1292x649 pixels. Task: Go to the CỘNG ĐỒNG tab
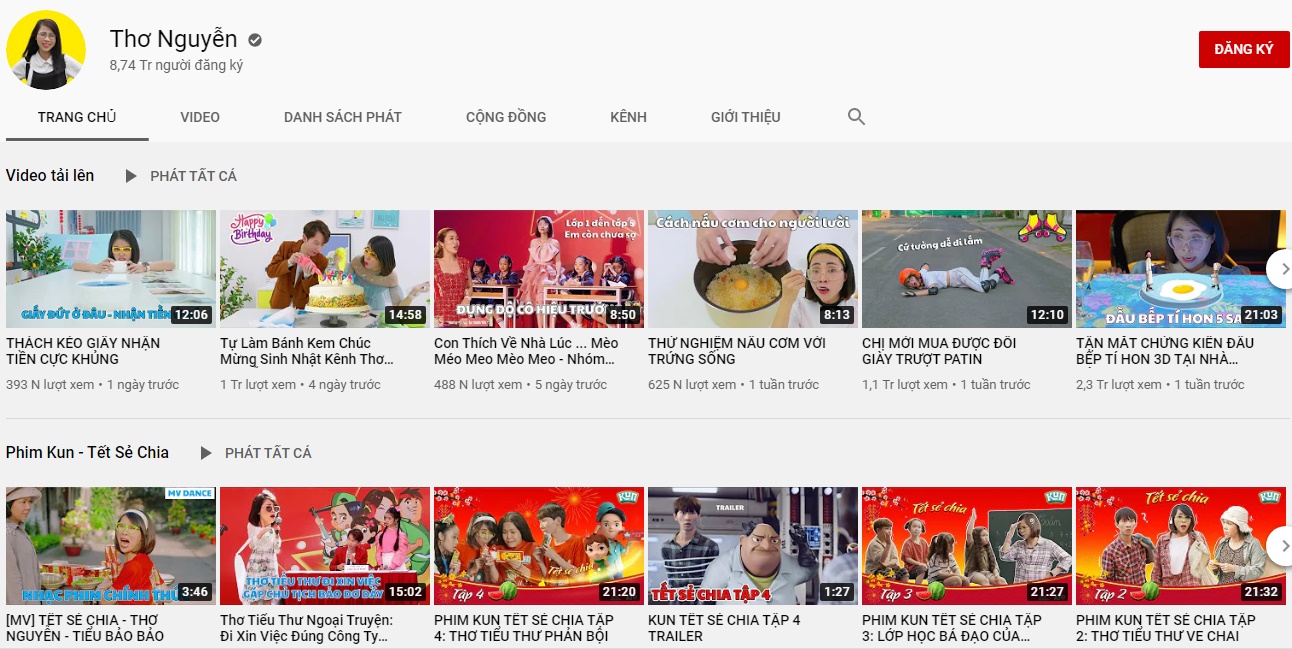(506, 117)
